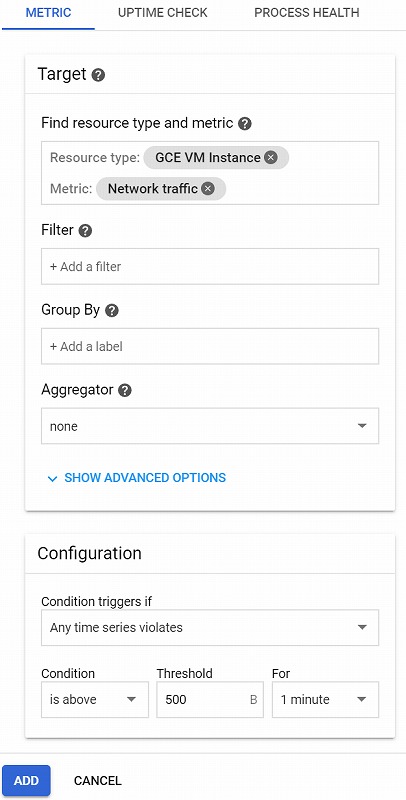
Task: Select the Metric tab
Action: coord(48,13)
